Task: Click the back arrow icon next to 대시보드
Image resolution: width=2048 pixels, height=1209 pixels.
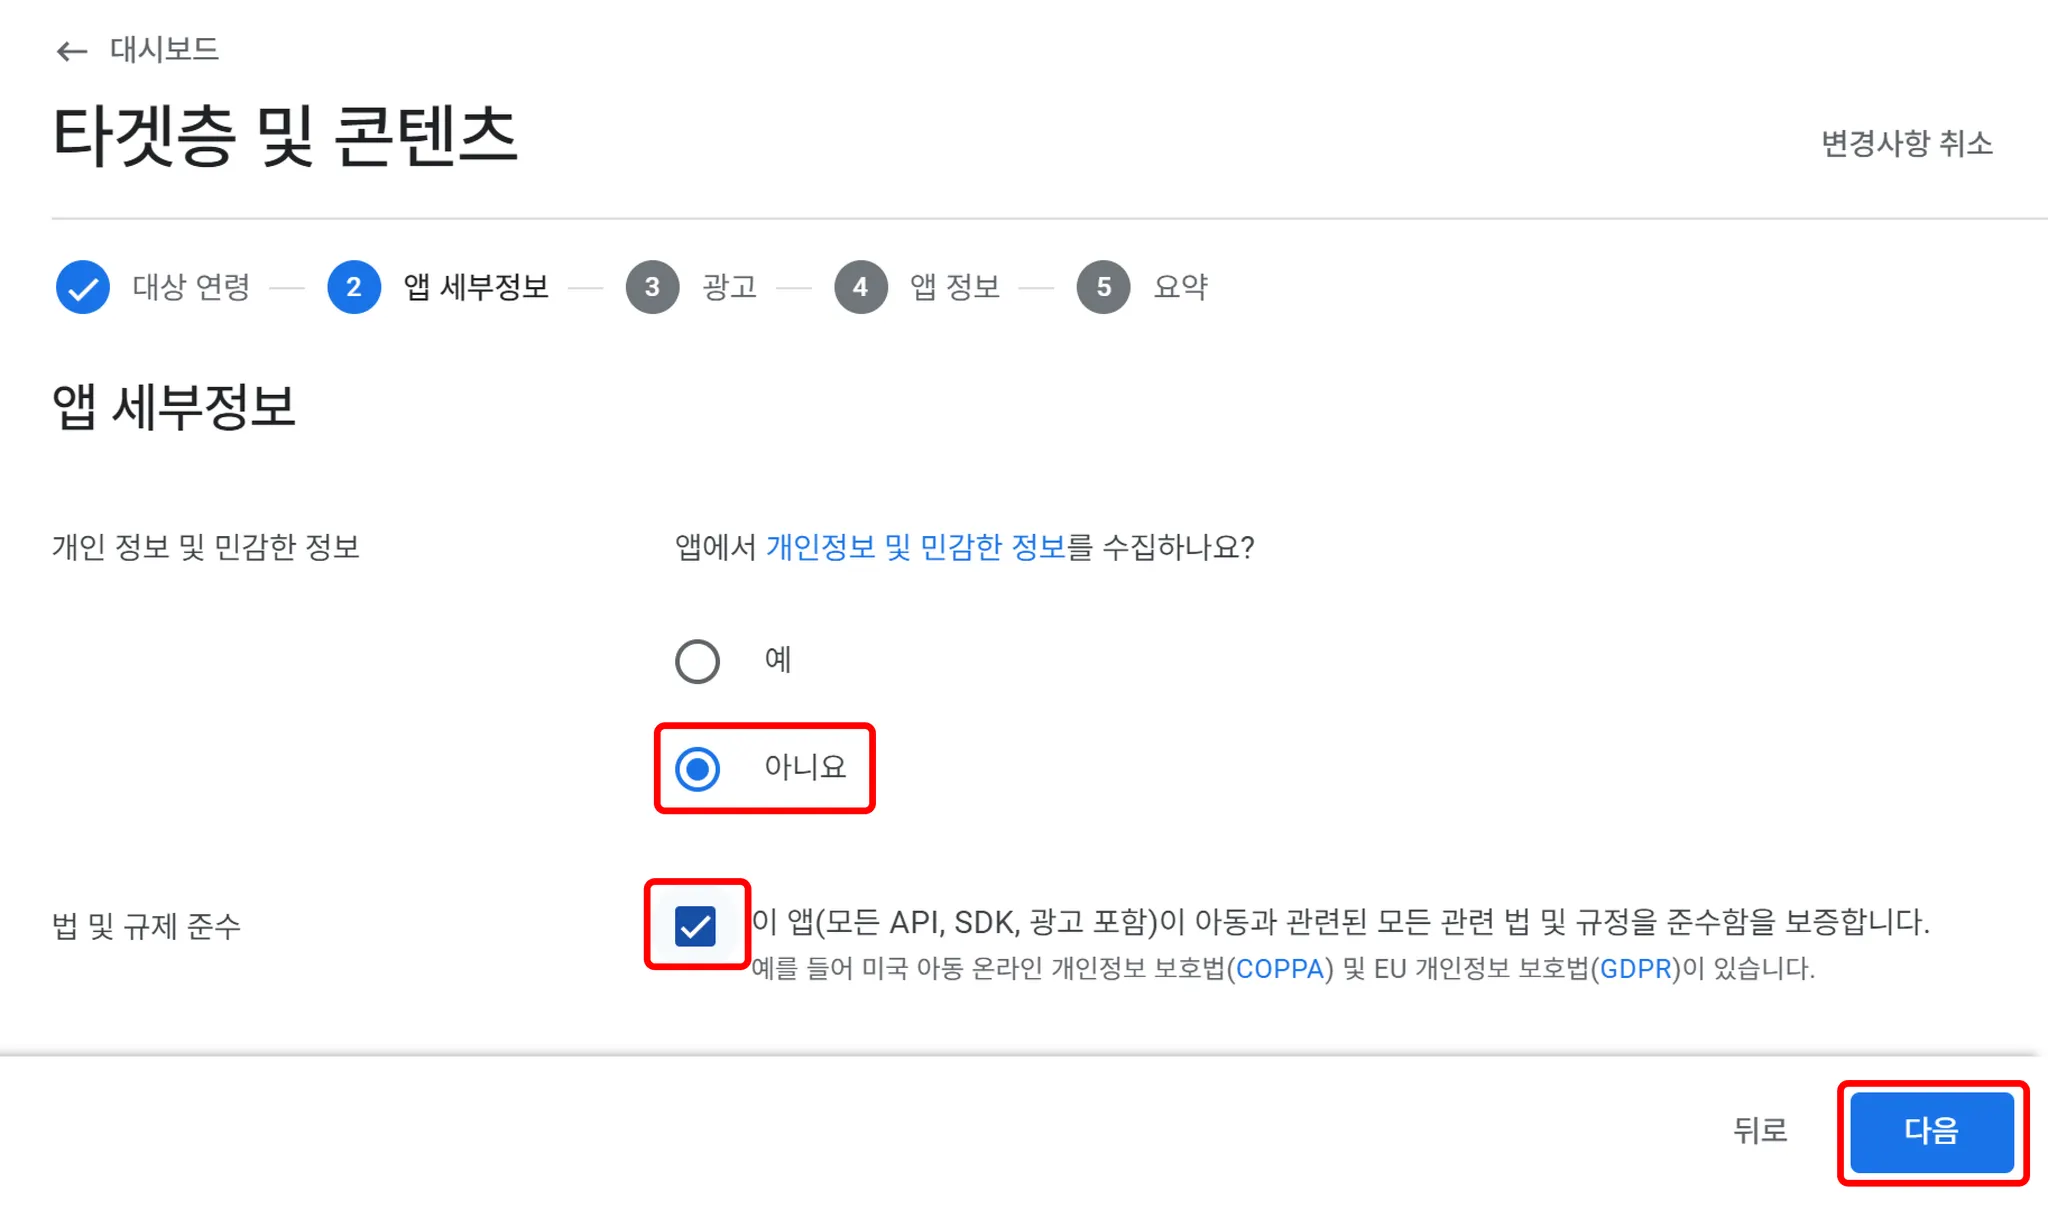Action: point(72,51)
